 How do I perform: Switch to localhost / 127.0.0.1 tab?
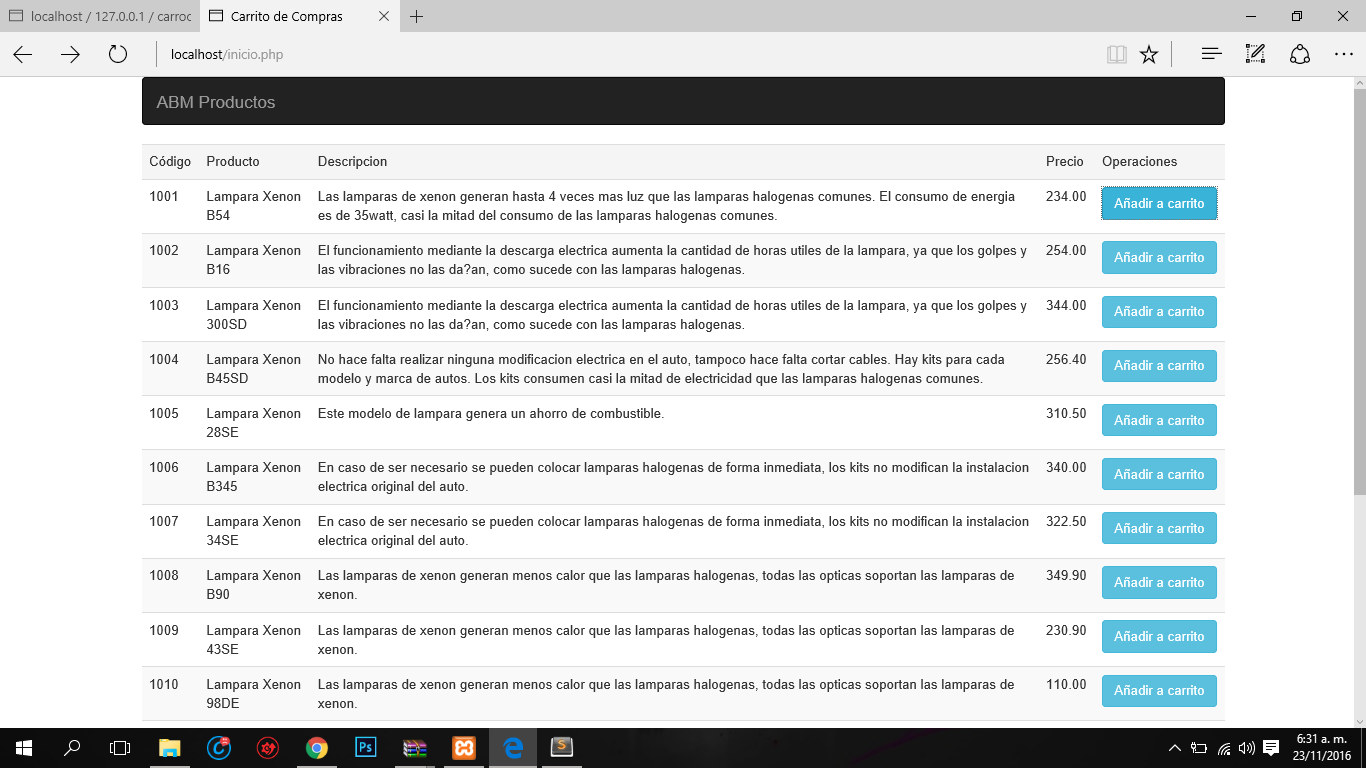[100, 16]
